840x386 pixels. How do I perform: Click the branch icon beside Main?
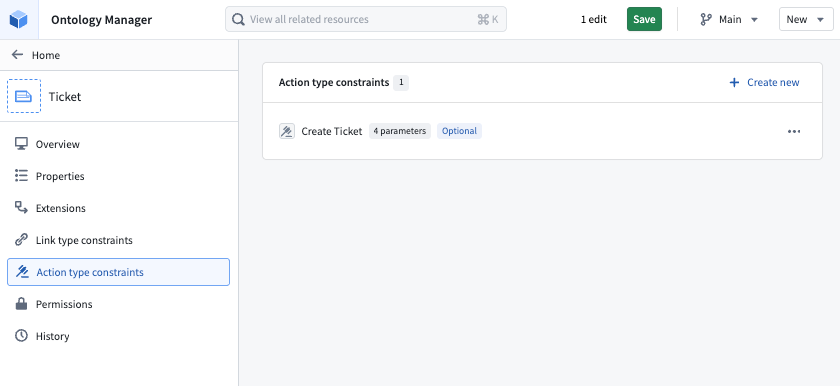[x=706, y=19]
